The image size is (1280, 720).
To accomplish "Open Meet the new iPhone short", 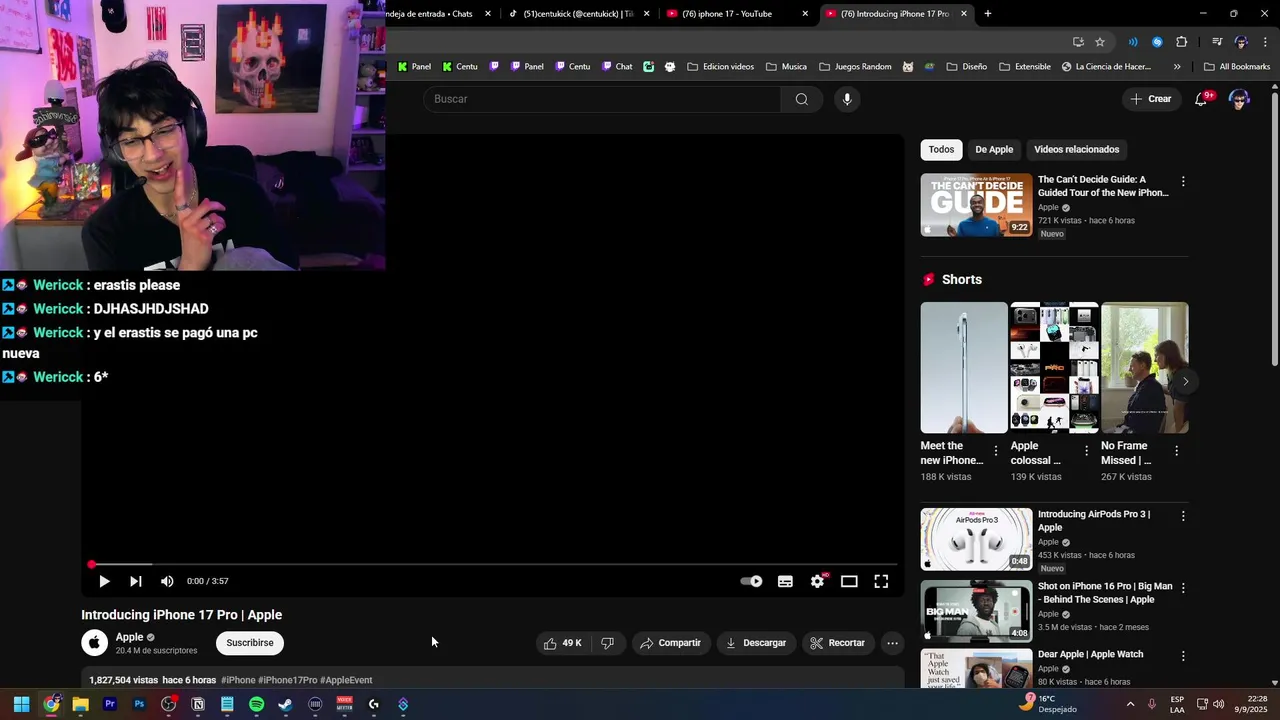I will (x=964, y=368).
